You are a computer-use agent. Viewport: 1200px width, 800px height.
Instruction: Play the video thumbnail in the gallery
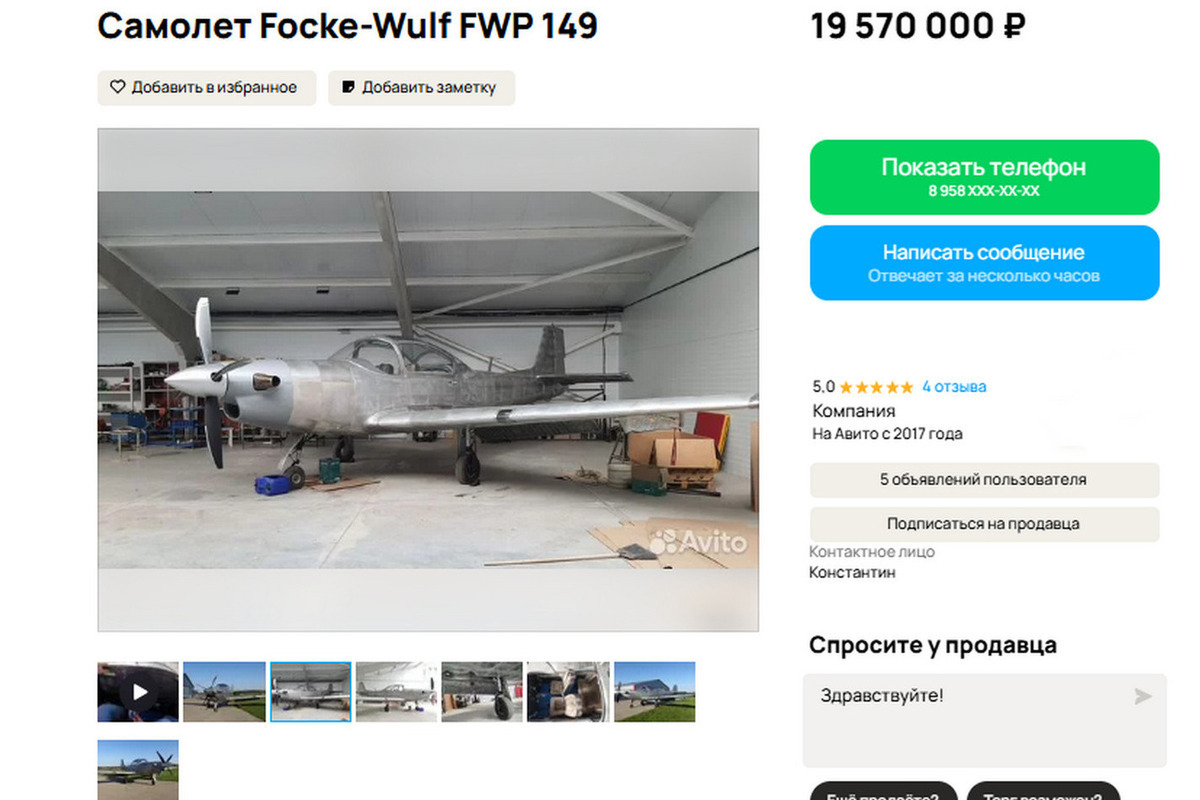(x=138, y=691)
